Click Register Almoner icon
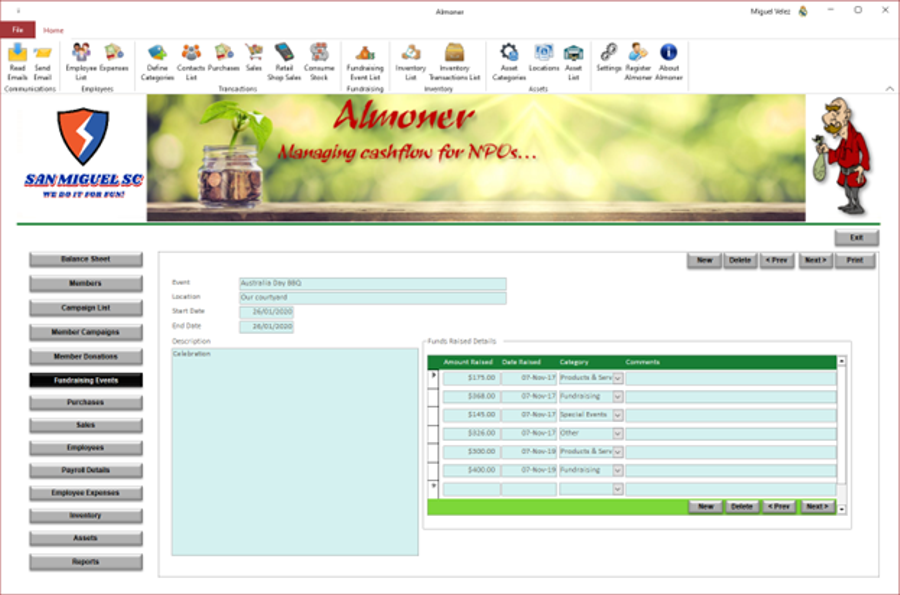 pos(638,62)
